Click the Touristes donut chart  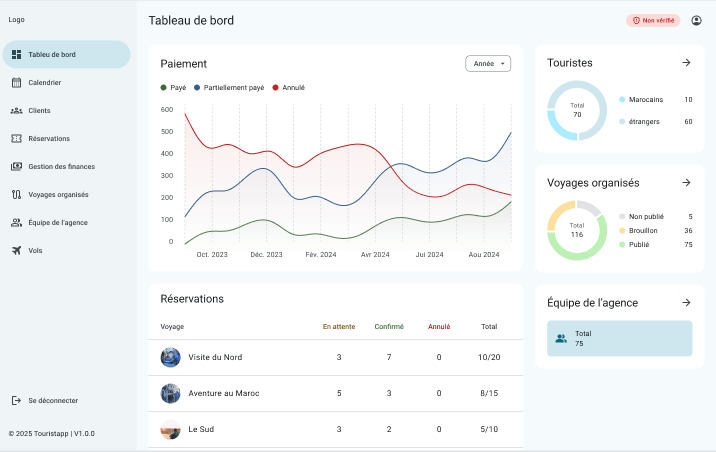click(577, 110)
